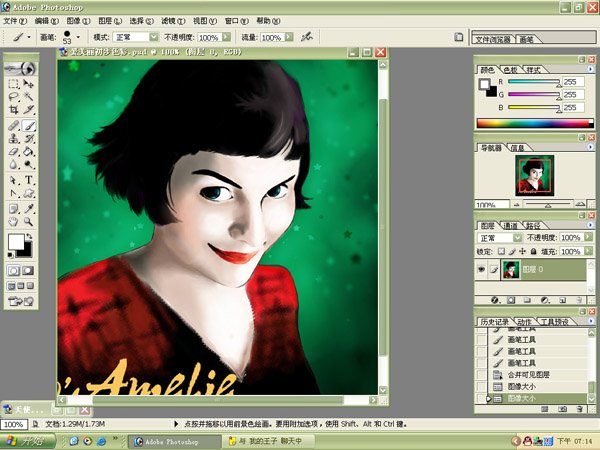Screen dimensions: 600x450
Task: Select the Eyedropper tool
Action: (29, 209)
